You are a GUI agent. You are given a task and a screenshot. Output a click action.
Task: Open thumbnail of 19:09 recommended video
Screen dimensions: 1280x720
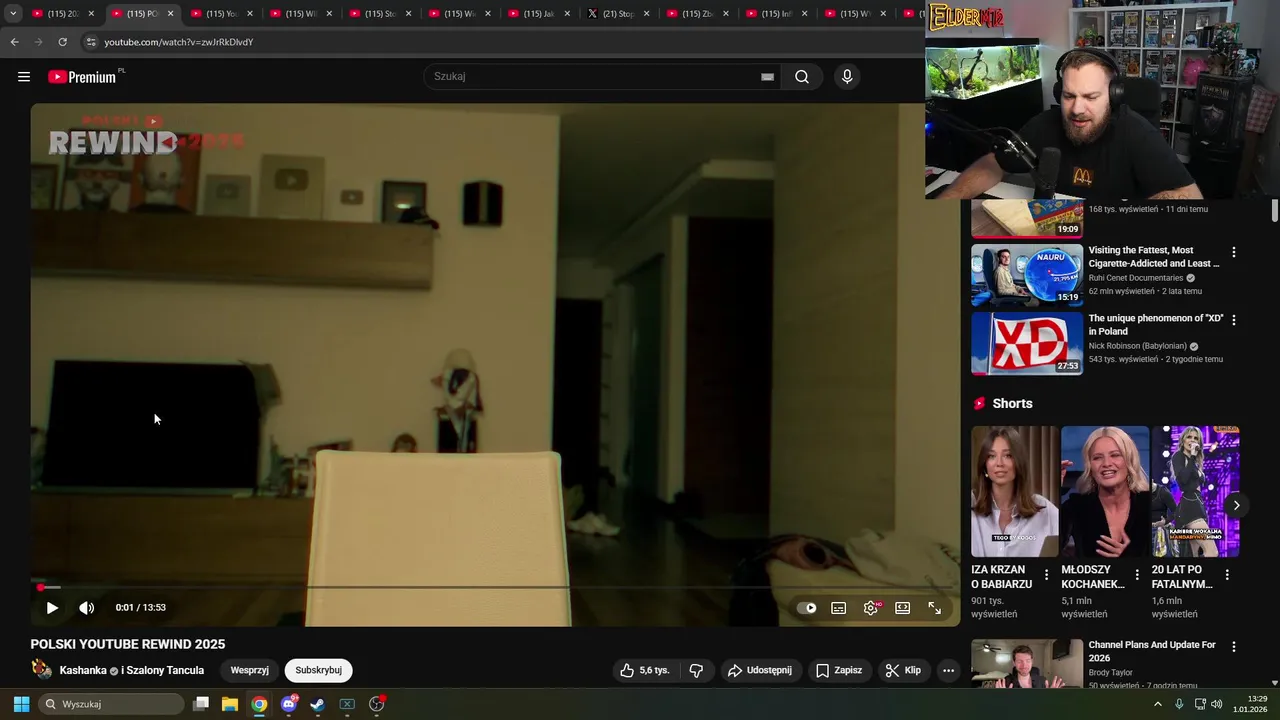1027,218
